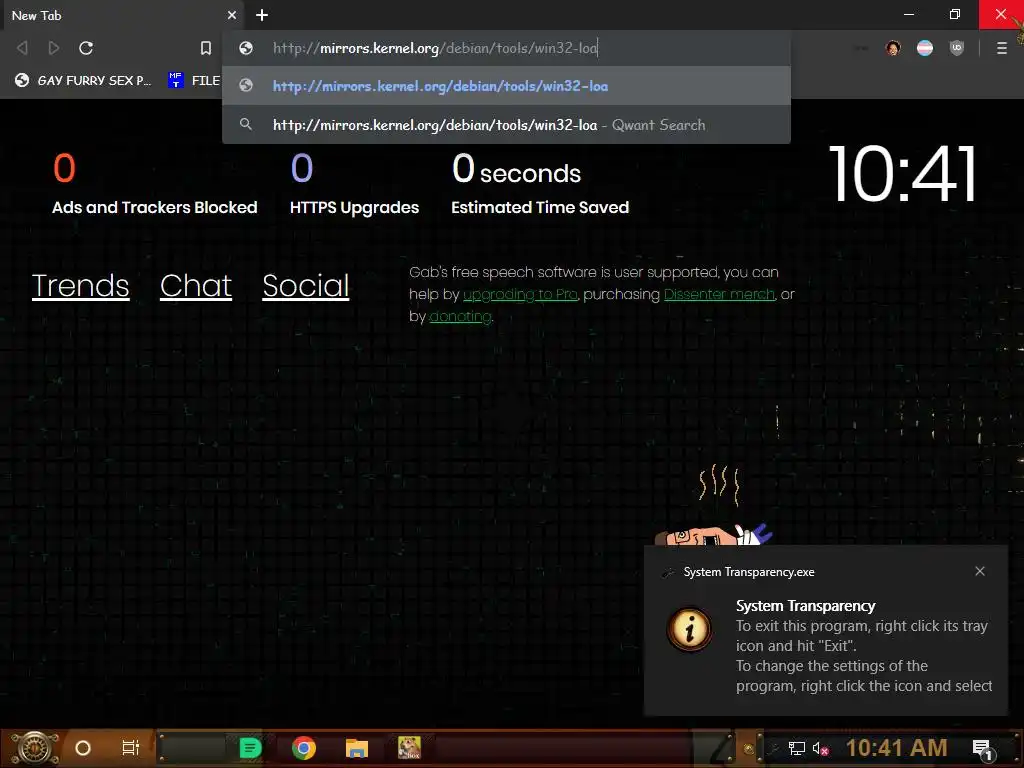The width and height of the screenshot is (1024, 768).
Task: Click the network icon in system tray
Action: click(x=797, y=748)
